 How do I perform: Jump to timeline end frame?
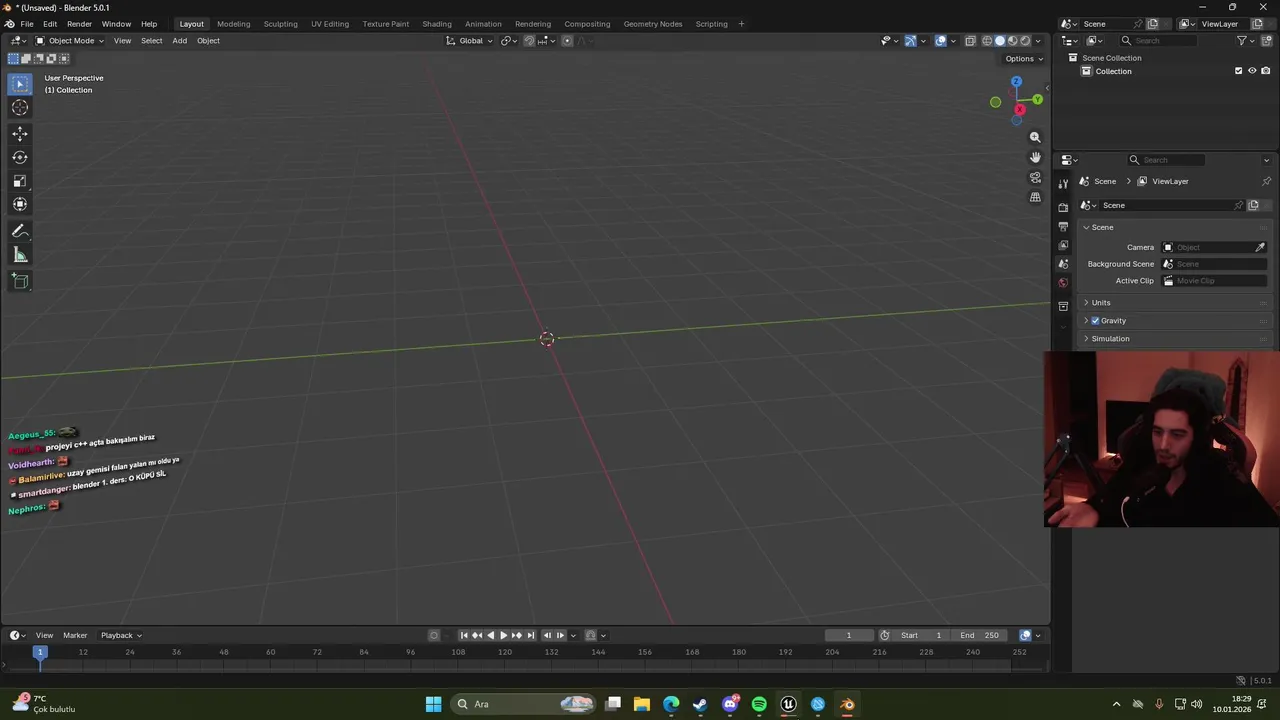531,635
